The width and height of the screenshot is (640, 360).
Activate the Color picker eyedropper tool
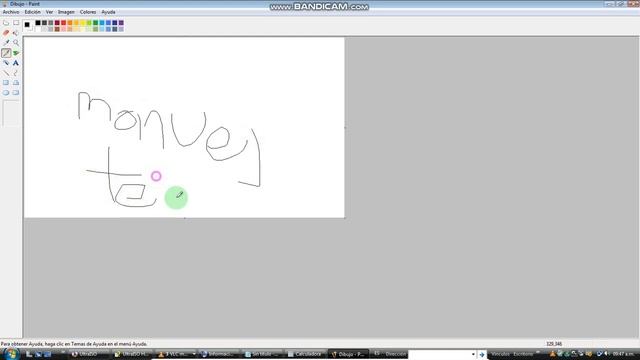coord(6,43)
